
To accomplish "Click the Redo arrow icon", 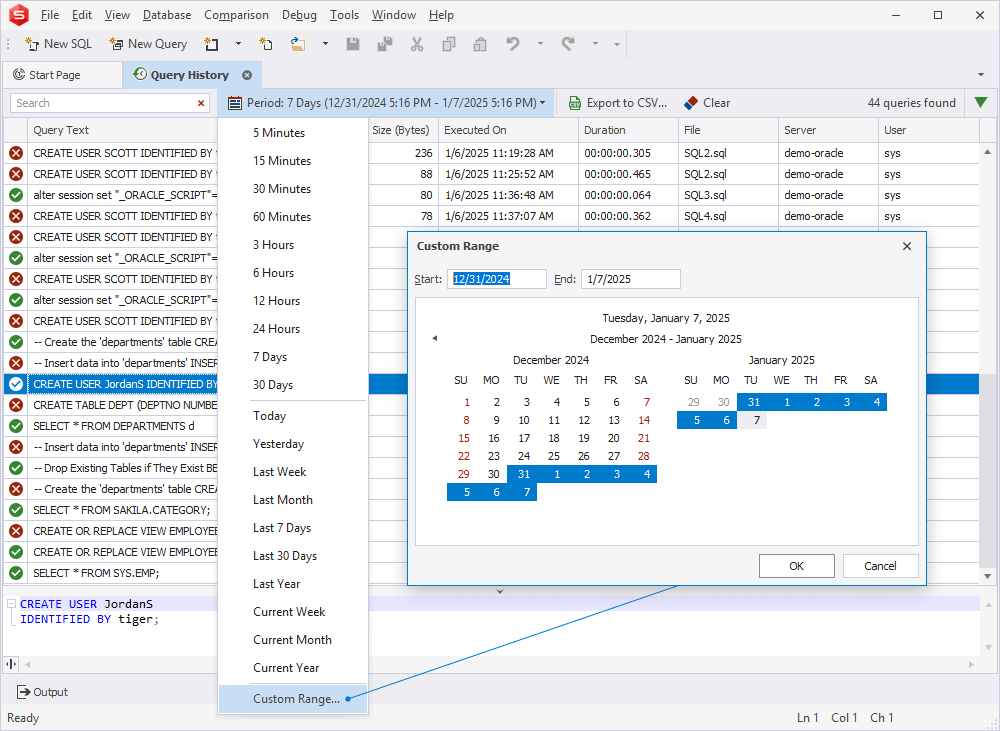I will pyautogui.click(x=568, y=44).
